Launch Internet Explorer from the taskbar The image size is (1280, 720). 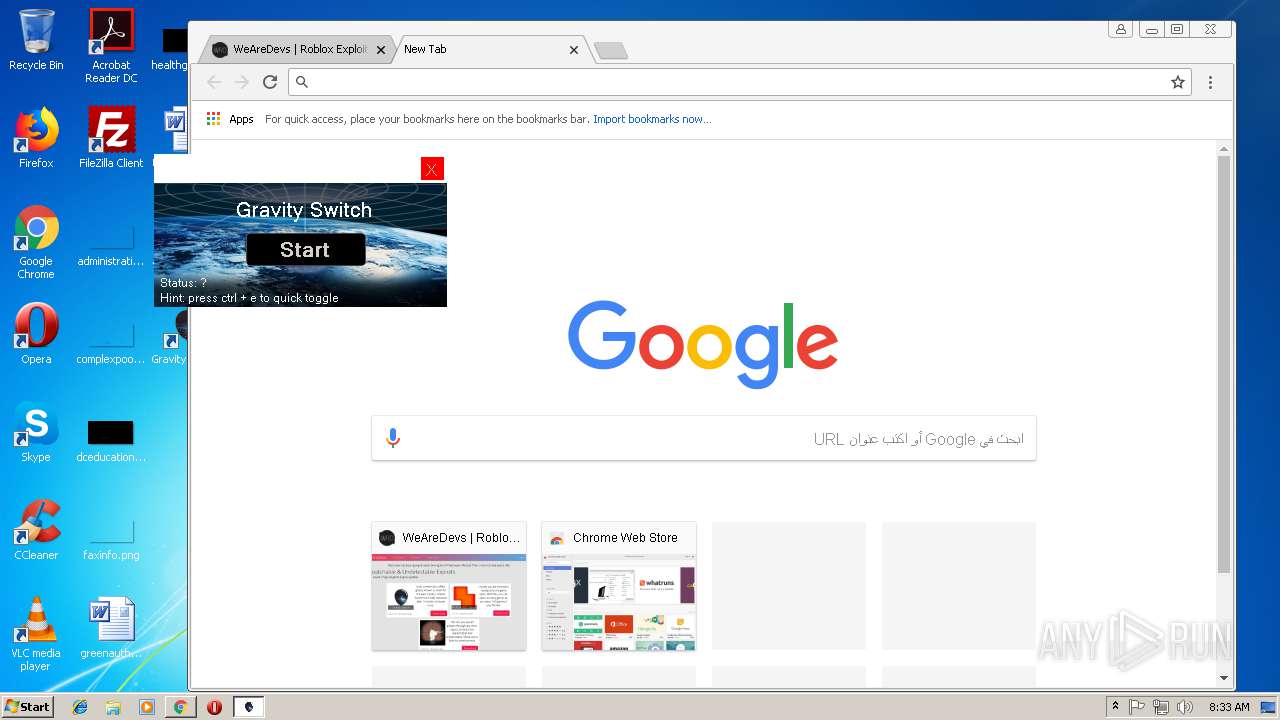pyautogui.click(x=80, y=707)
